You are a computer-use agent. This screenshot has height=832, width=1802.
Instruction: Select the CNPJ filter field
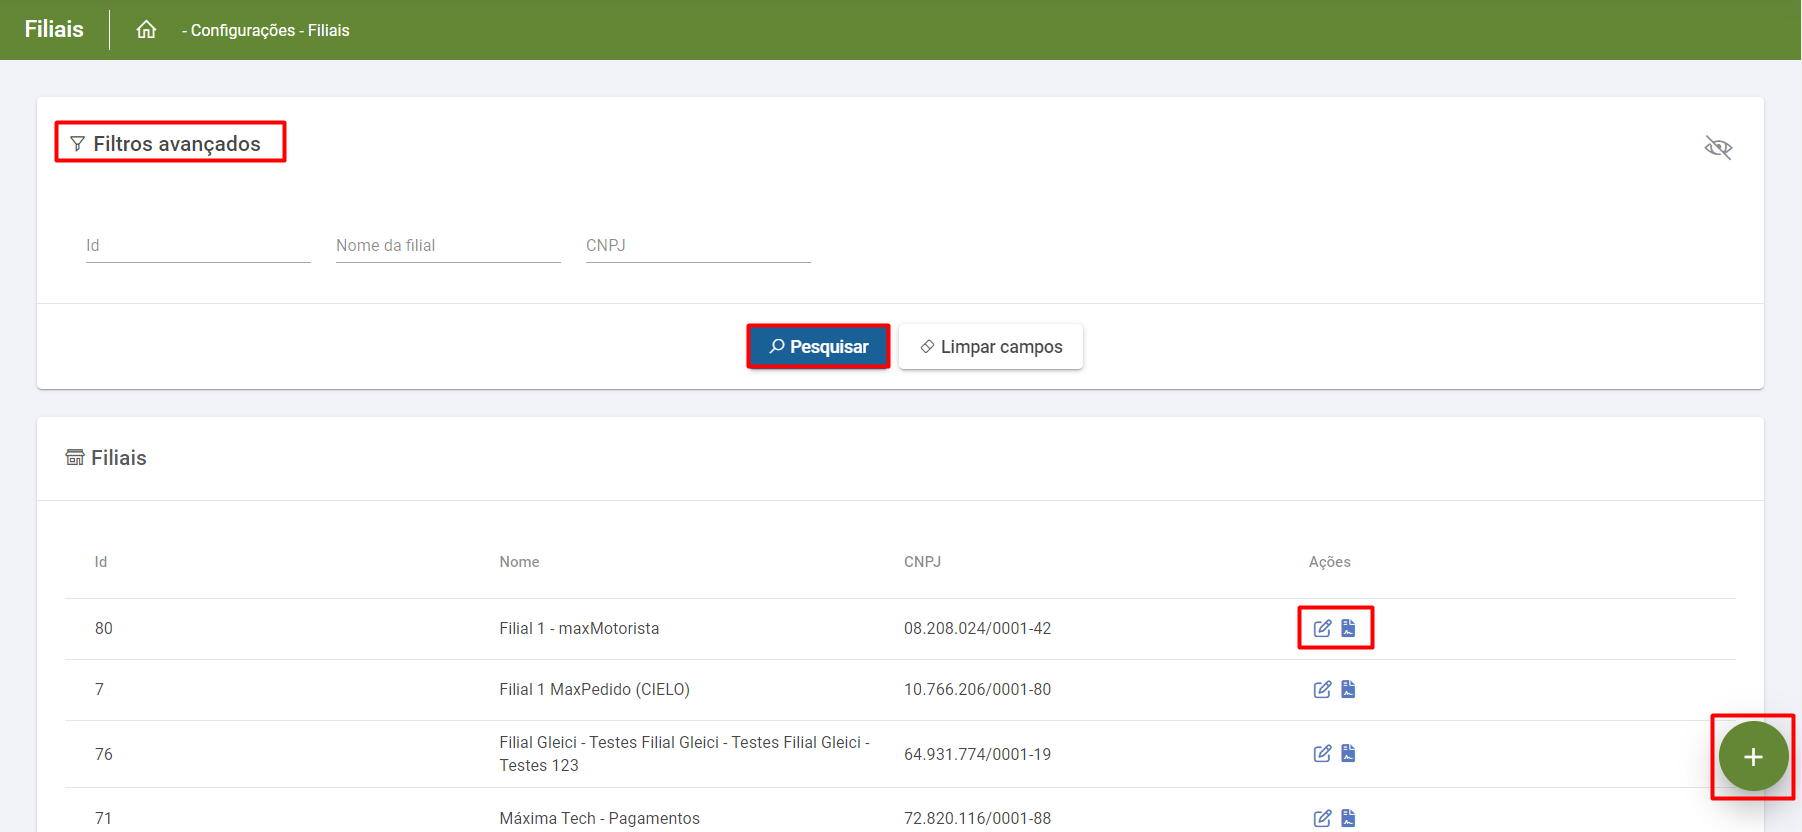[698, 246]
